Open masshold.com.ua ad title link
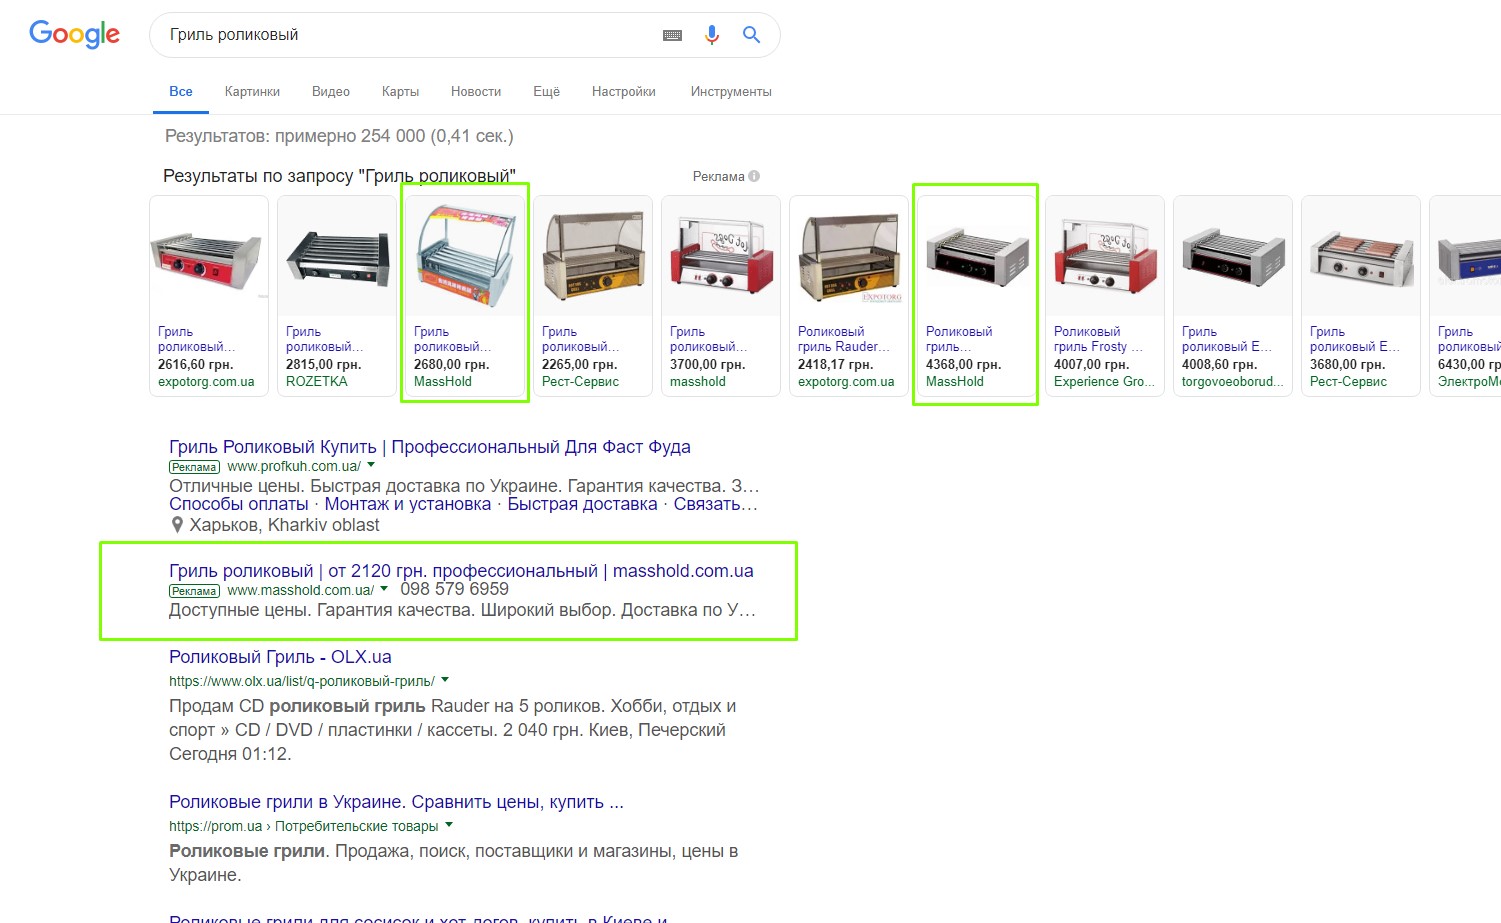Screen dimensions: 1501x923 [x=461, y=571]
